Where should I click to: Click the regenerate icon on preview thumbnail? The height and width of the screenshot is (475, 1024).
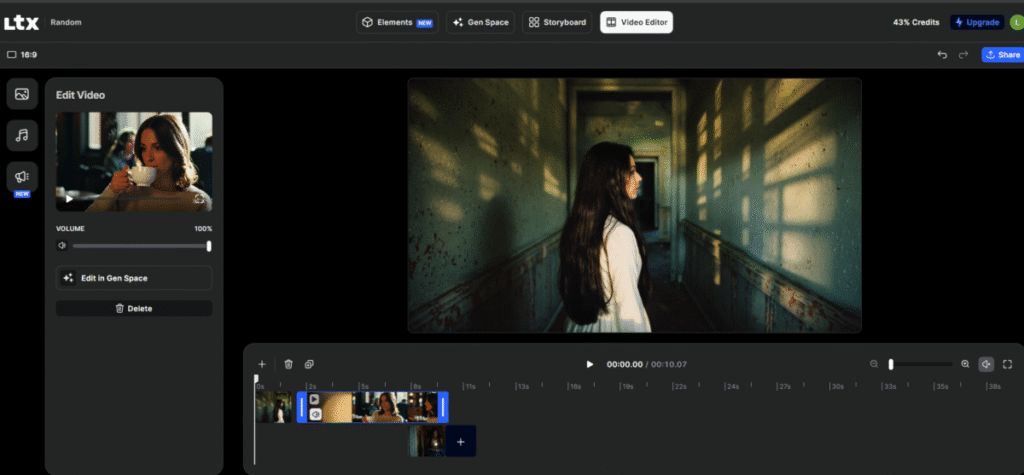(199, 199)
